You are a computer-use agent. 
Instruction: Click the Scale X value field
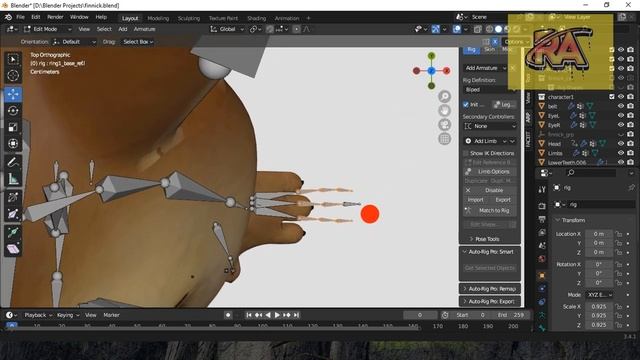point(599,307)
